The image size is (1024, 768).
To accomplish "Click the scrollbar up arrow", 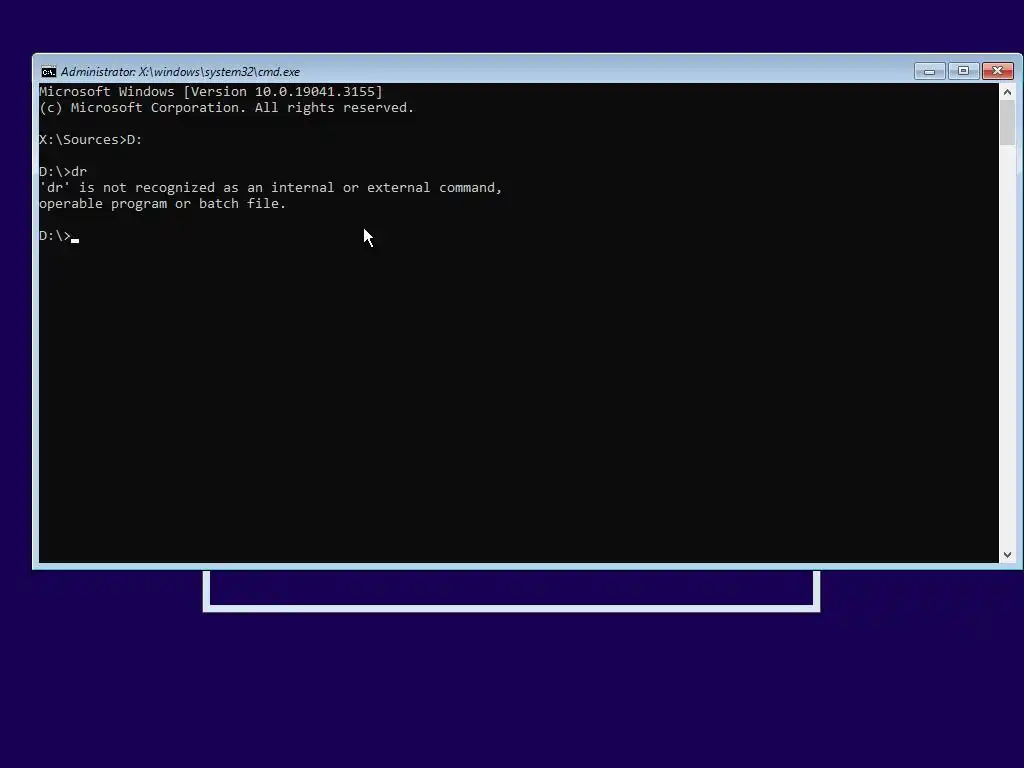I will click(1007, 92).
